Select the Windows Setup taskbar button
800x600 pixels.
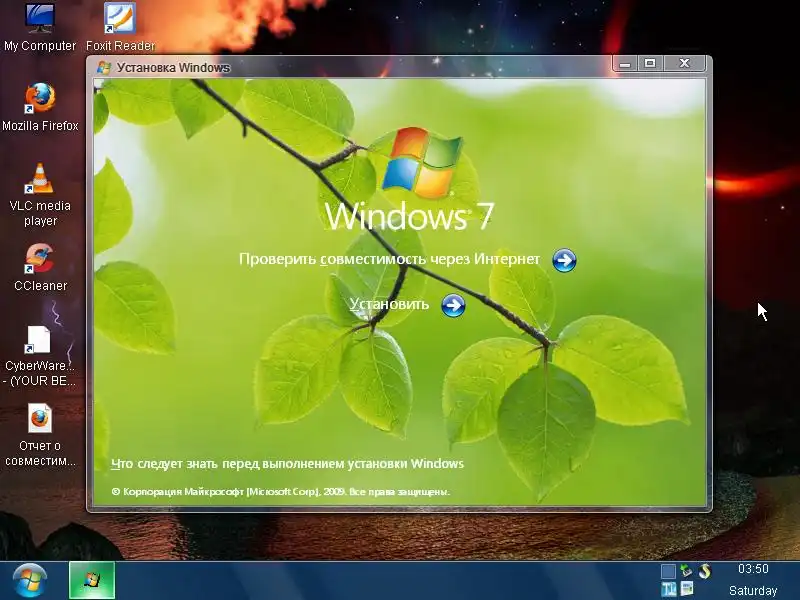(x=92, y=580)
